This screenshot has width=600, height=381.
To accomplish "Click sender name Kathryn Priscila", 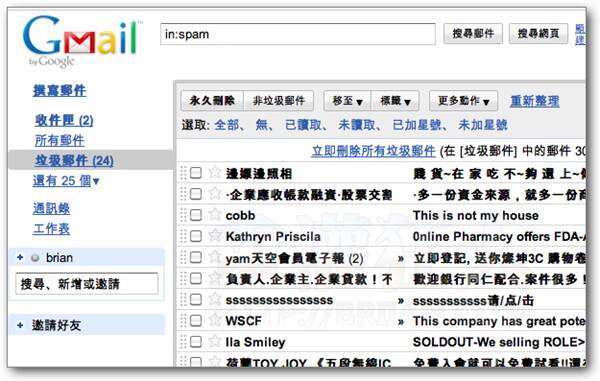I will pos(273,236).
